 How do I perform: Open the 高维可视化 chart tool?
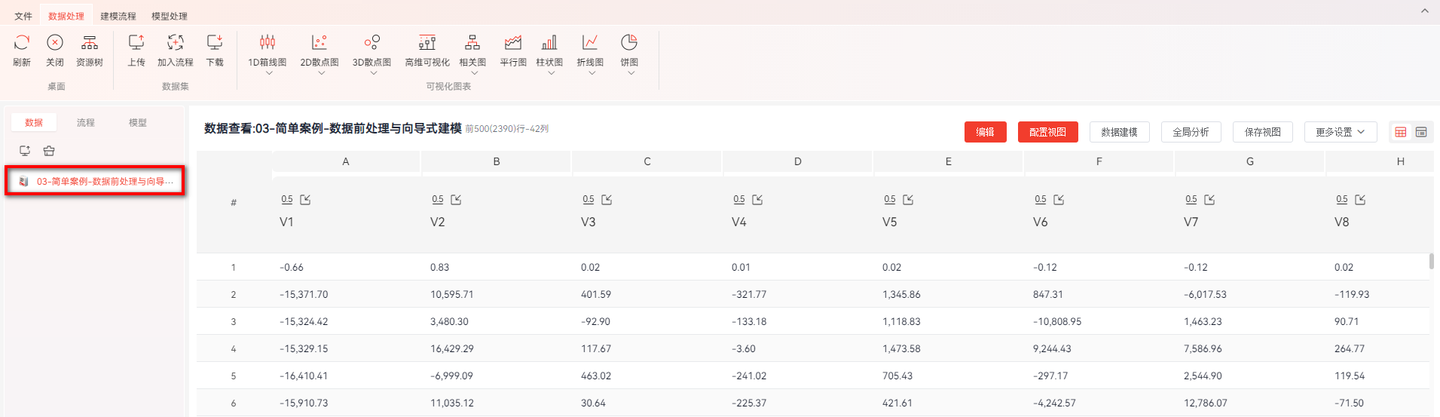(427, 42)
